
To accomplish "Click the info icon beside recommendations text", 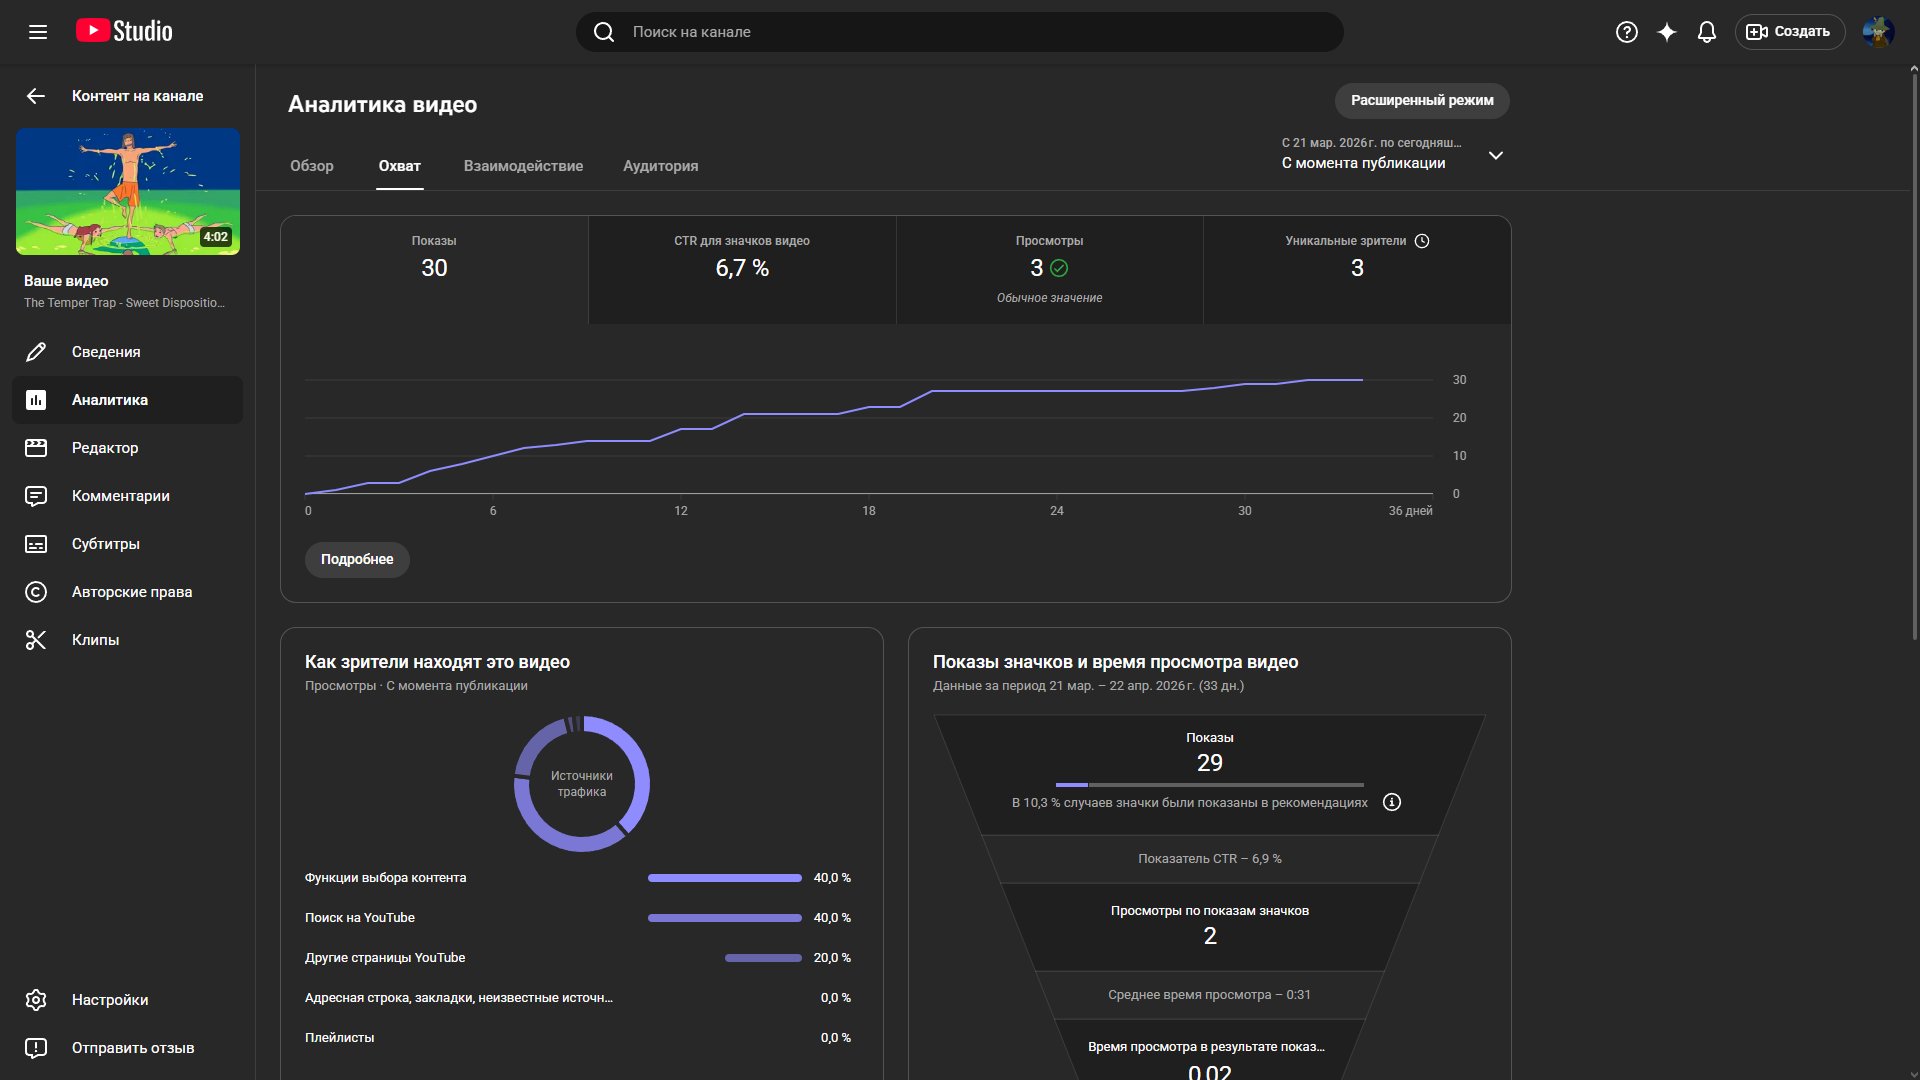I will pyautogui.click(x=1392, y=802).
